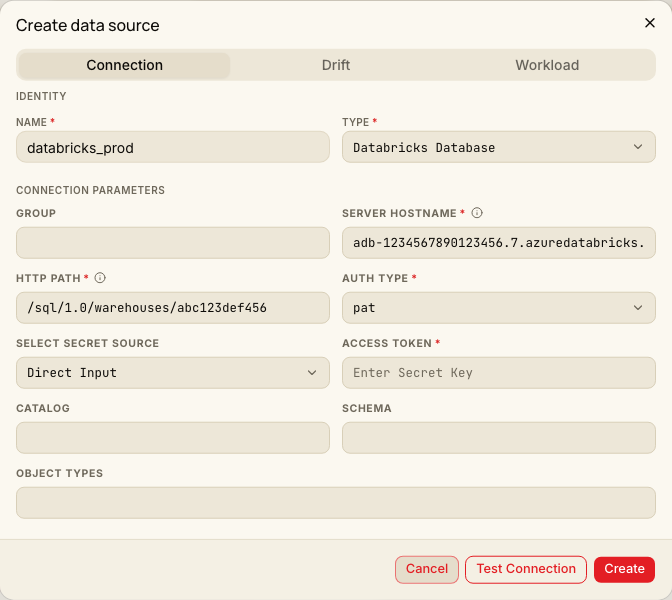This screenshot has height=600, width=672.
Task: Click the empty Catalog field
Action: tap(173, 438)
